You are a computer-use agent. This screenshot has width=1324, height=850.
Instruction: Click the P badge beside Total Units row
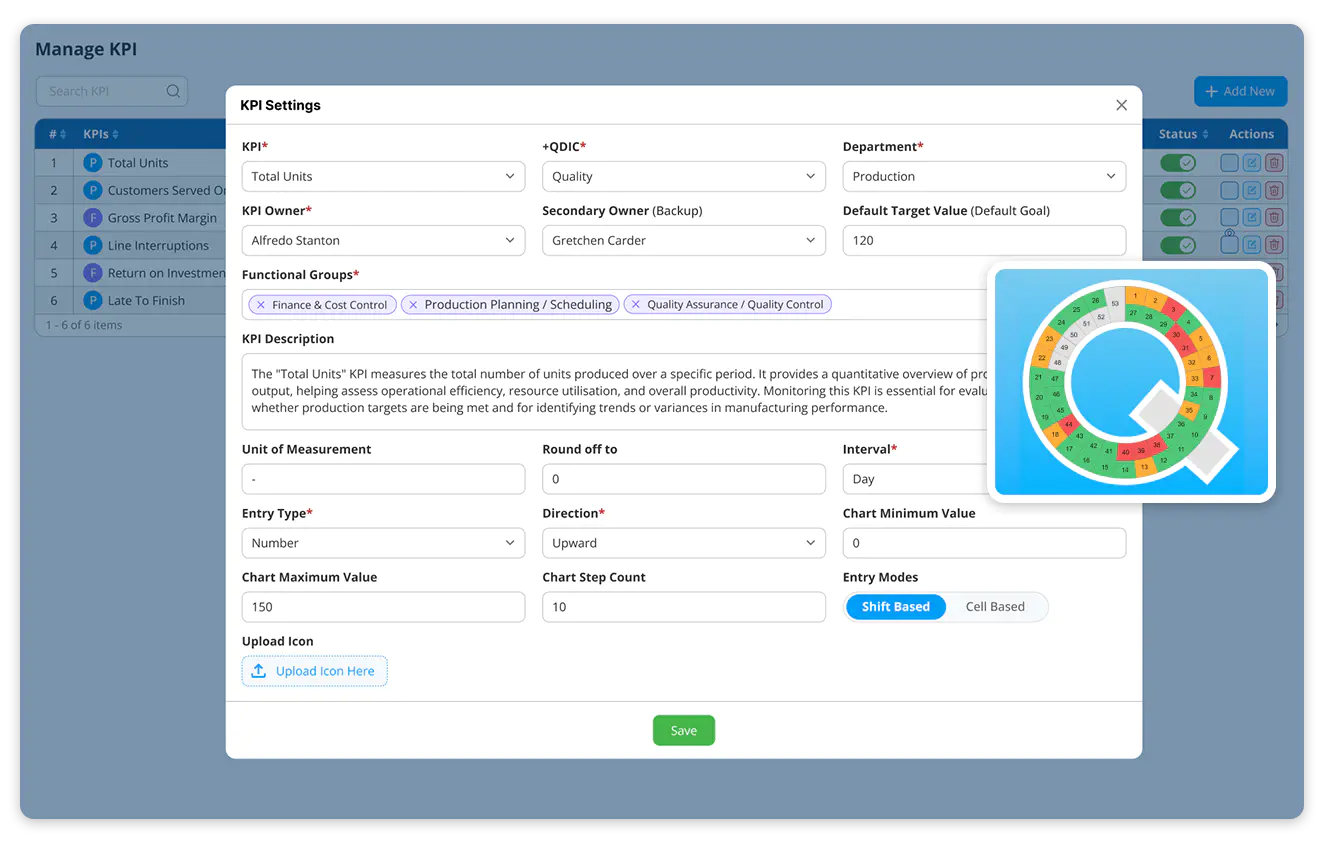(x=93, y=163)
